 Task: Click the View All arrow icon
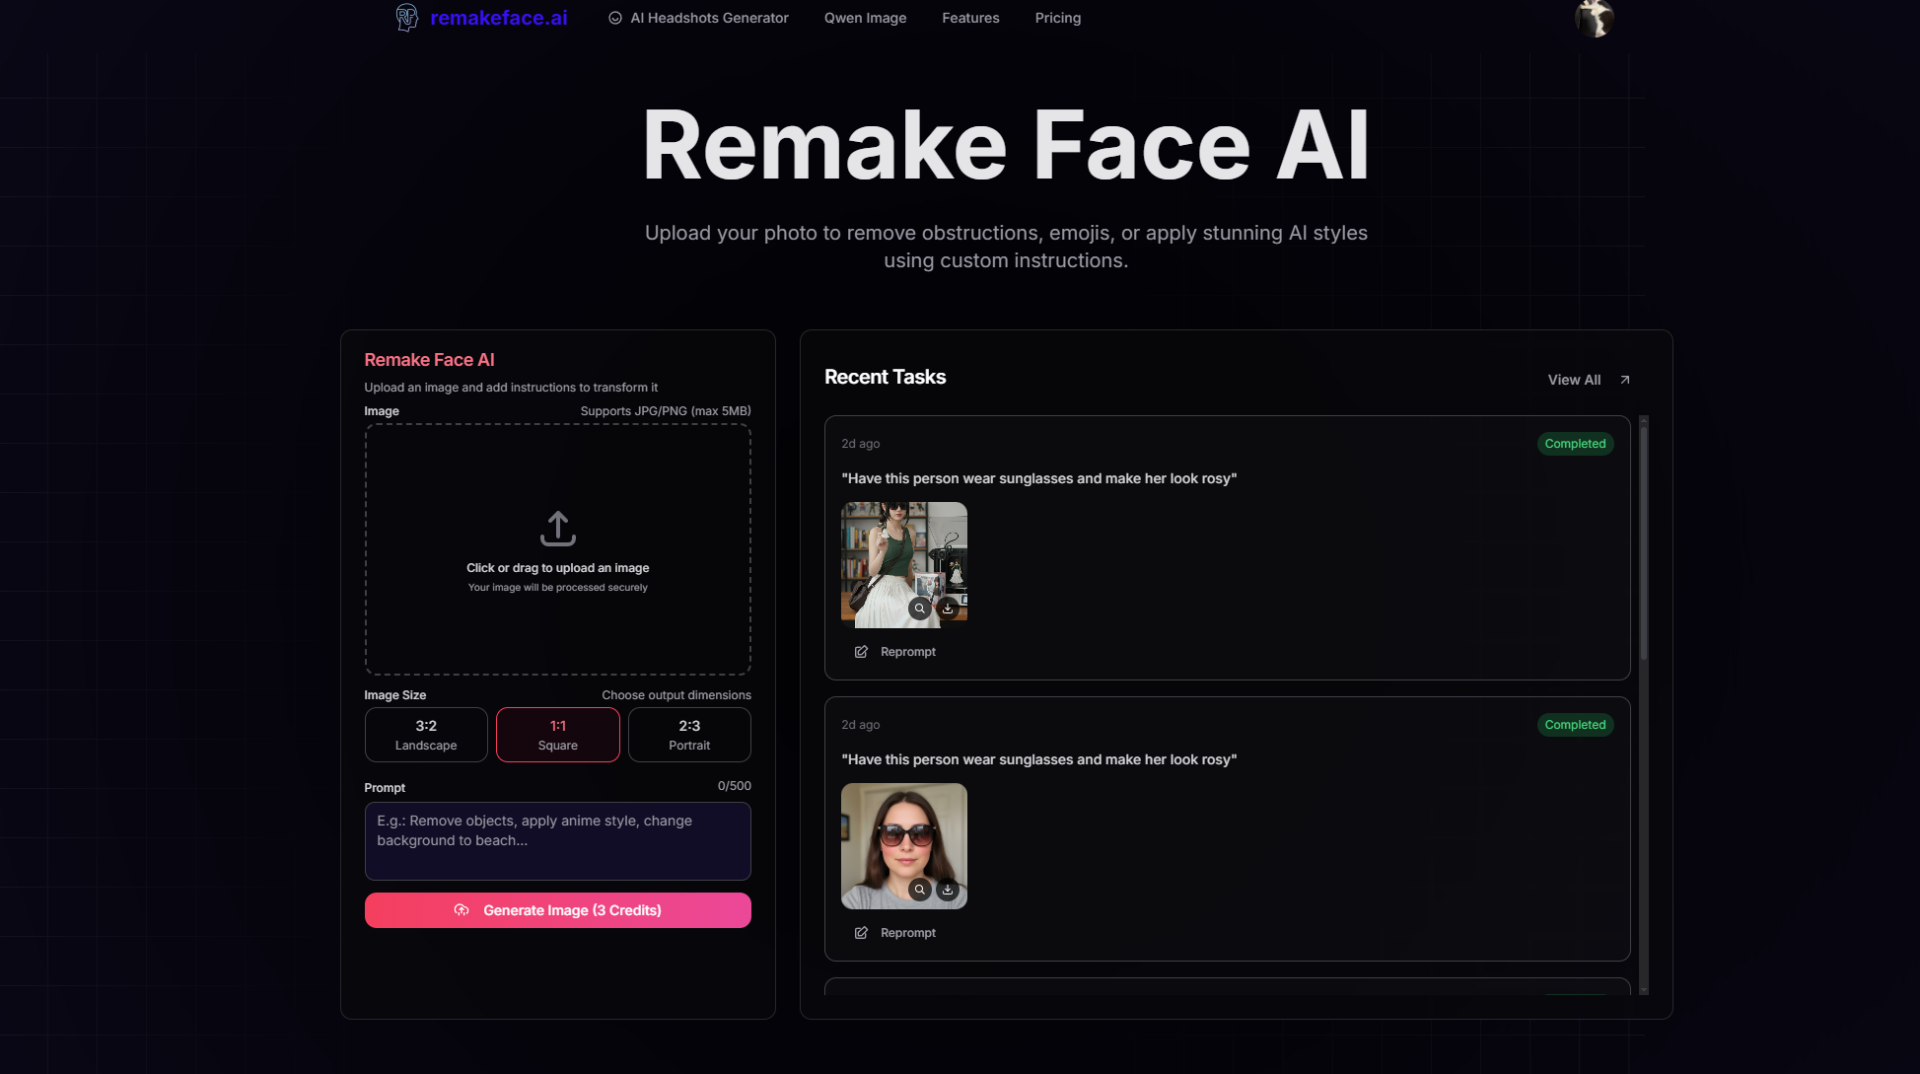[1625, 380]
